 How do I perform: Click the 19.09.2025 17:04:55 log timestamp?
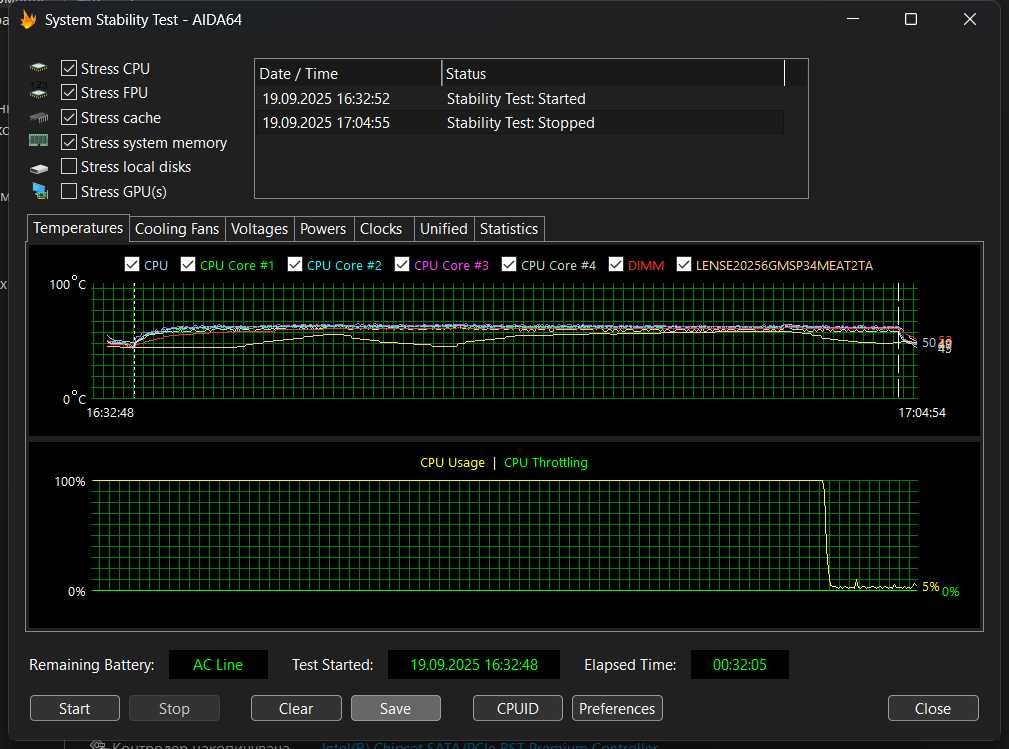[x=326, y=123]
